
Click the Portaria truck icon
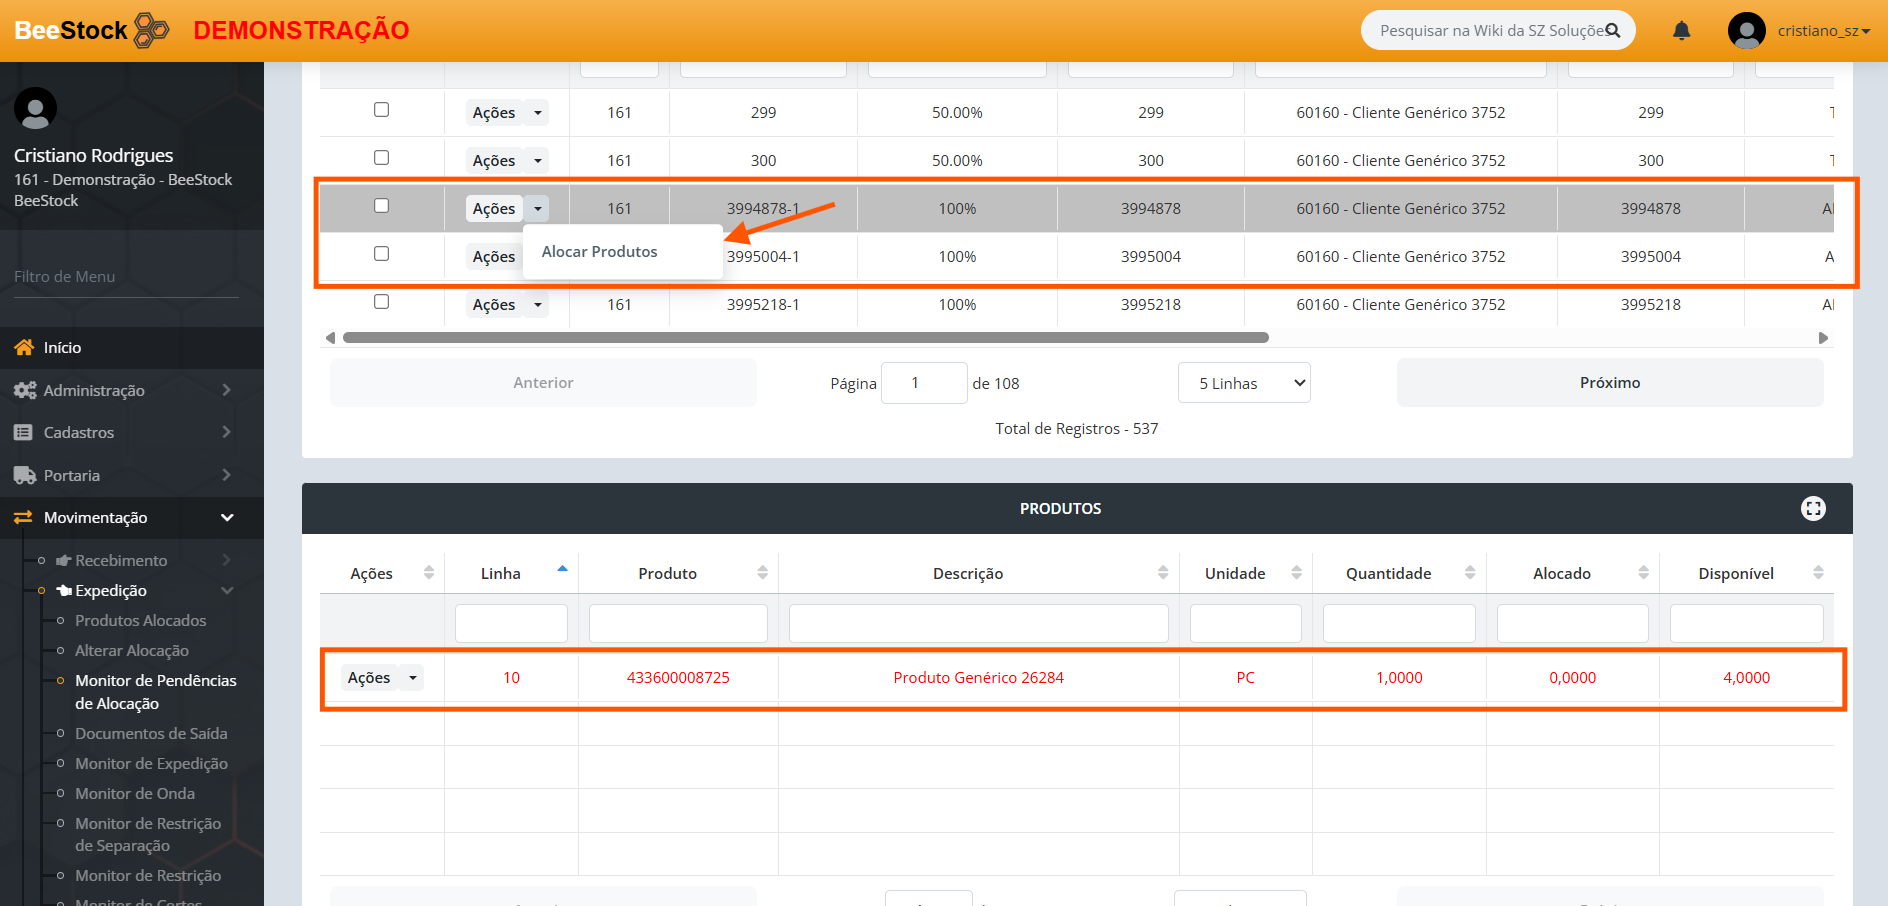[25, 475]
